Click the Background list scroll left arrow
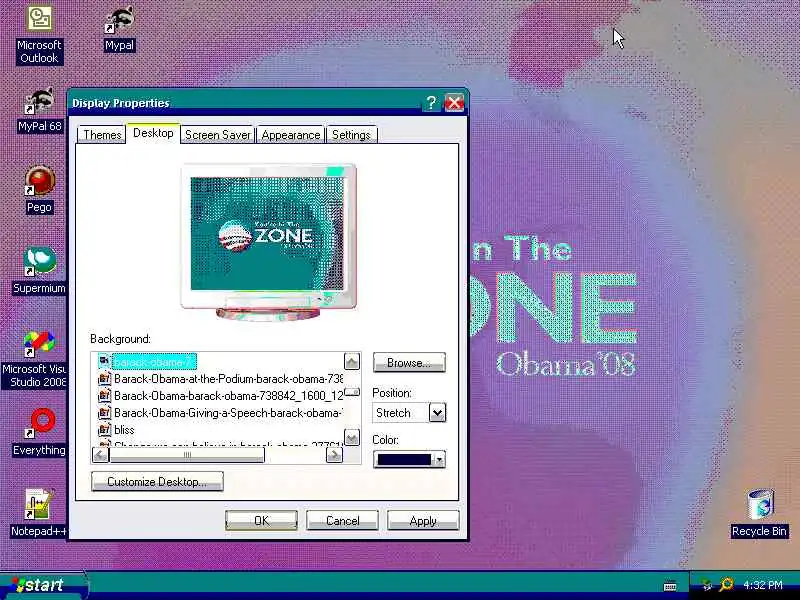 click(101, 455)
